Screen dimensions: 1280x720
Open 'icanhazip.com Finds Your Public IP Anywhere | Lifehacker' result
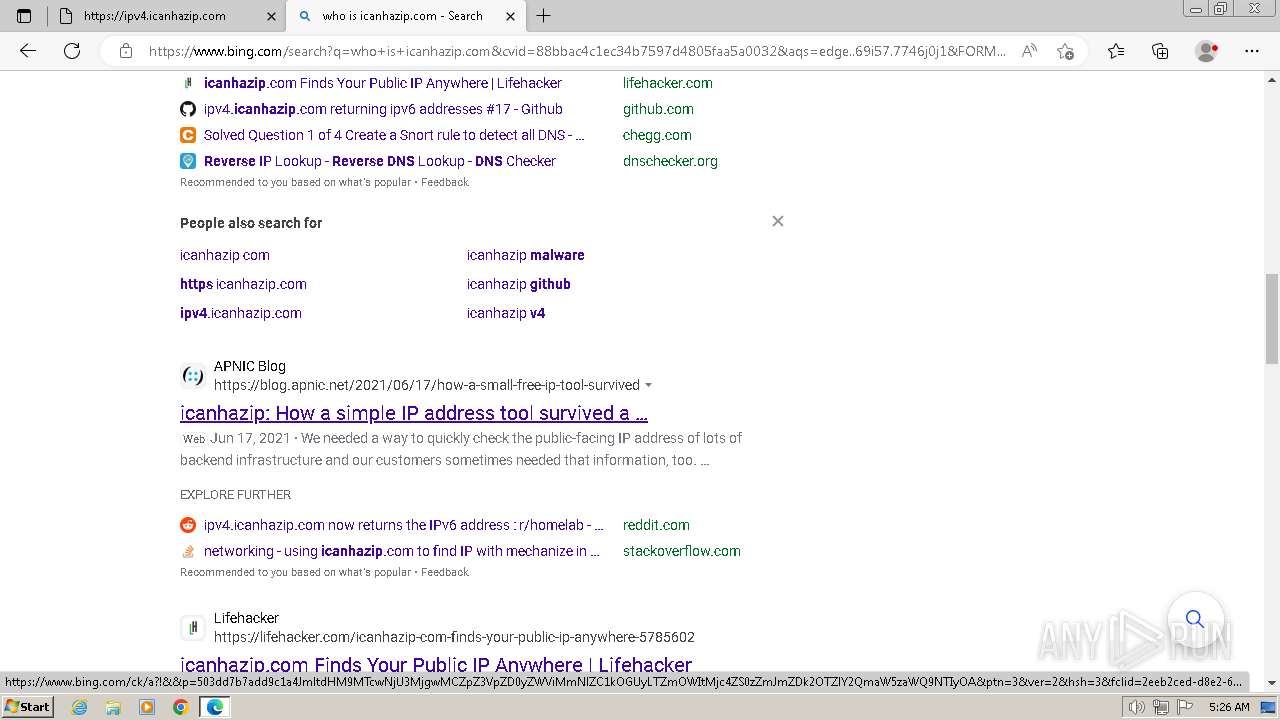[436, 665]
